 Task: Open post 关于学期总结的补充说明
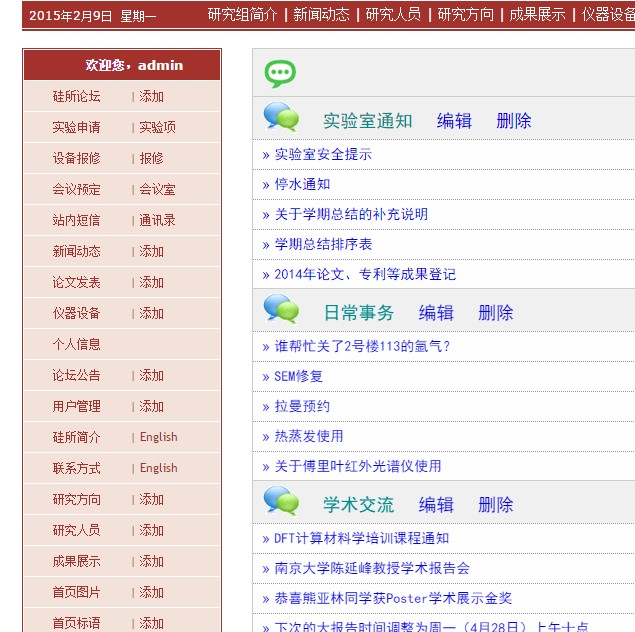(x=351, y=214)
